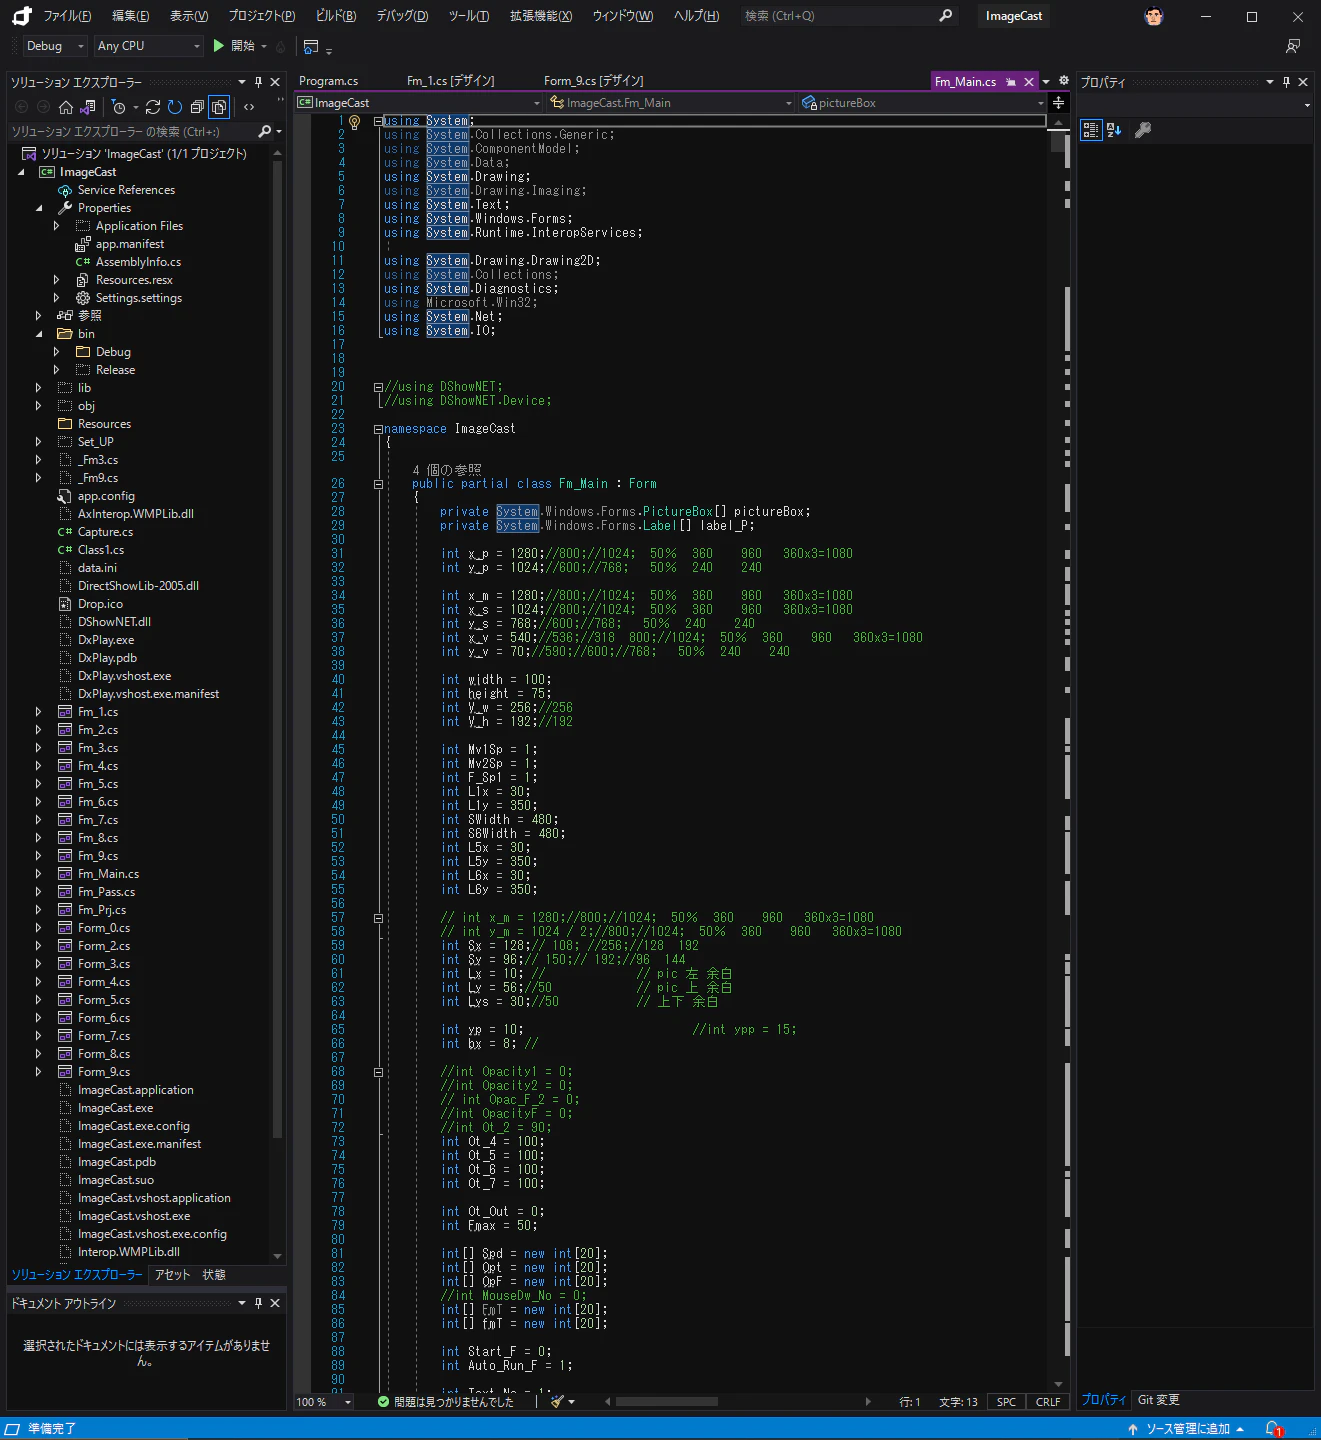The height and width of the screenshot is (1440, 1321).
Task: Click the Home icon in Solution Explorer toolbar
Action: pos(66,107)
